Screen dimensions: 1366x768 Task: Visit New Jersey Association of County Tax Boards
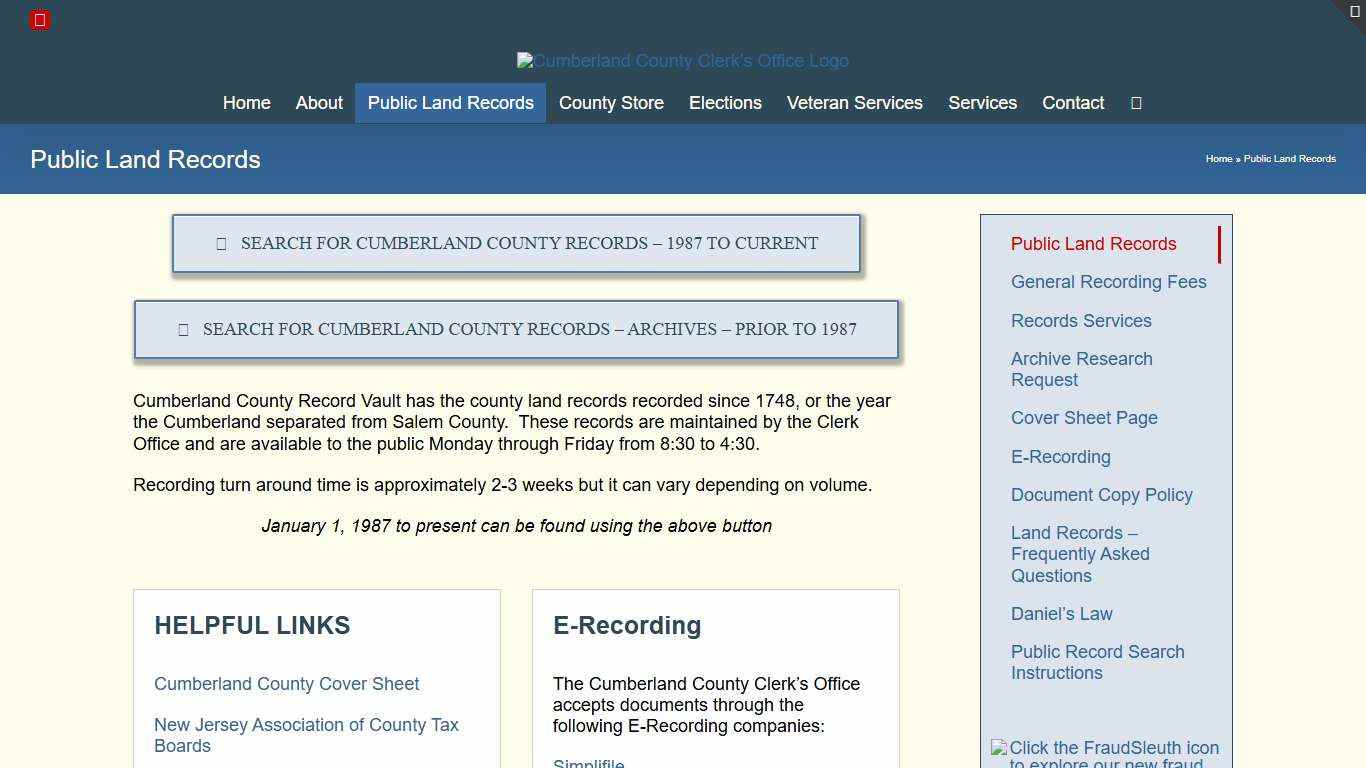pos(306,735)
